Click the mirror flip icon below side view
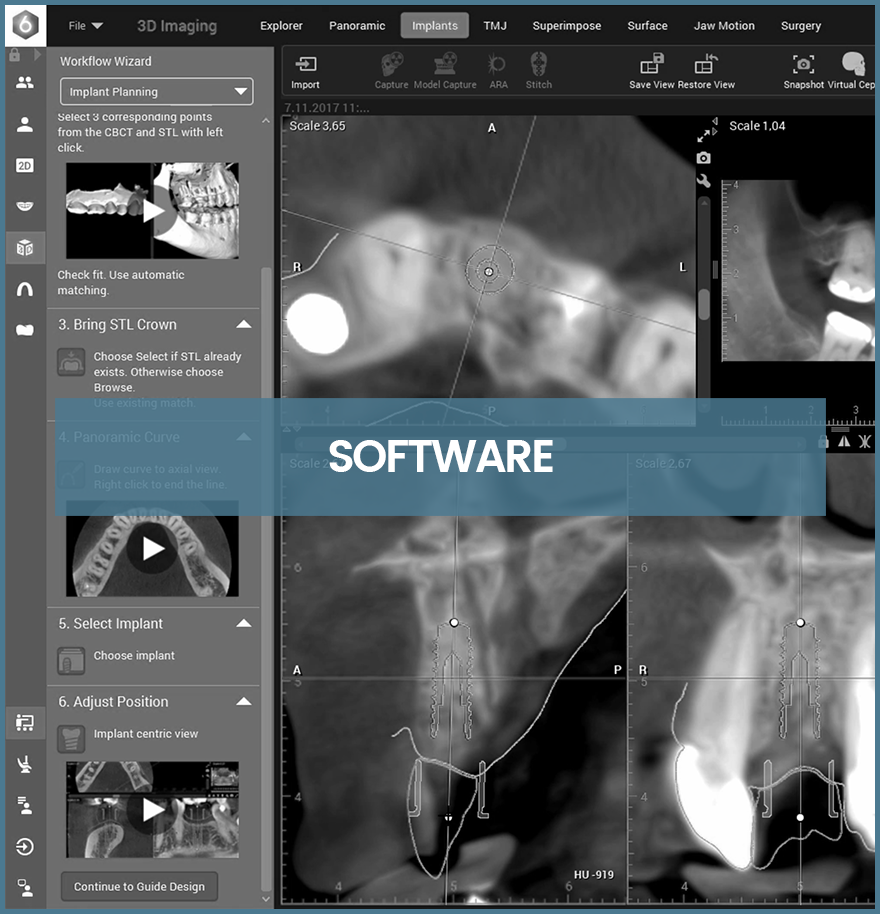The image size is (880, 914). click(844, 442)
